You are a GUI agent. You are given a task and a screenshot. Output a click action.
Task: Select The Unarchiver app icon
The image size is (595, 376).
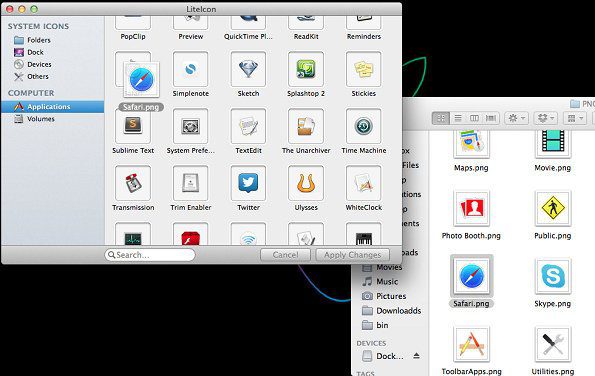[306, 126]
